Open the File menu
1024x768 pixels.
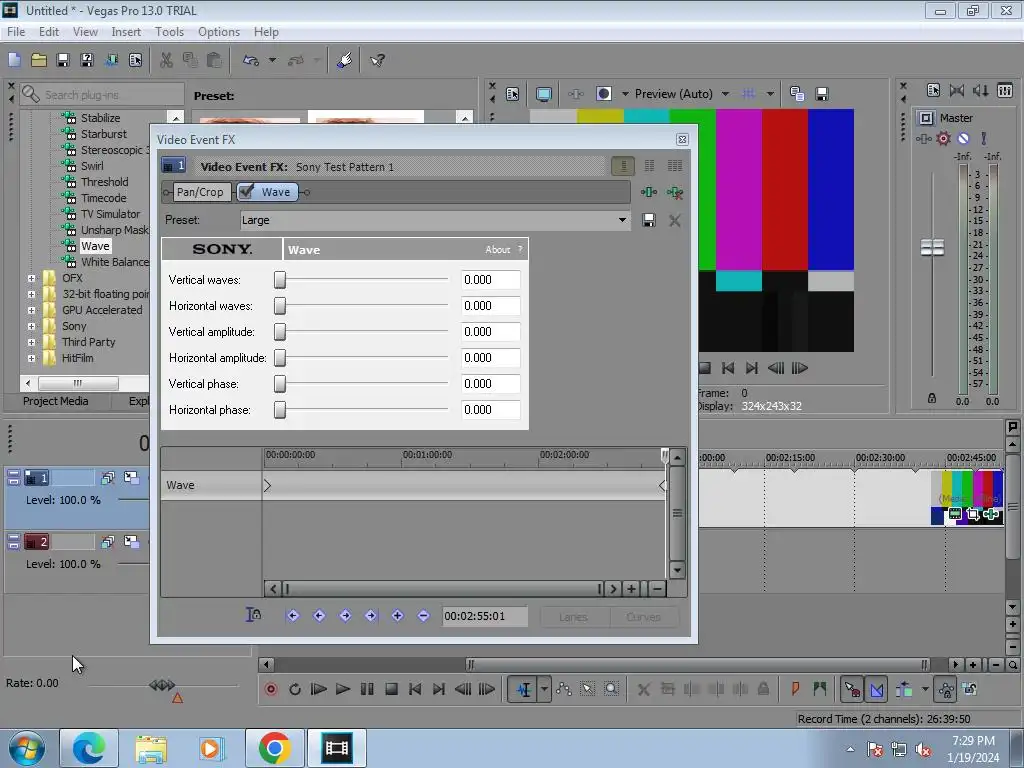[x=16, y=32]
